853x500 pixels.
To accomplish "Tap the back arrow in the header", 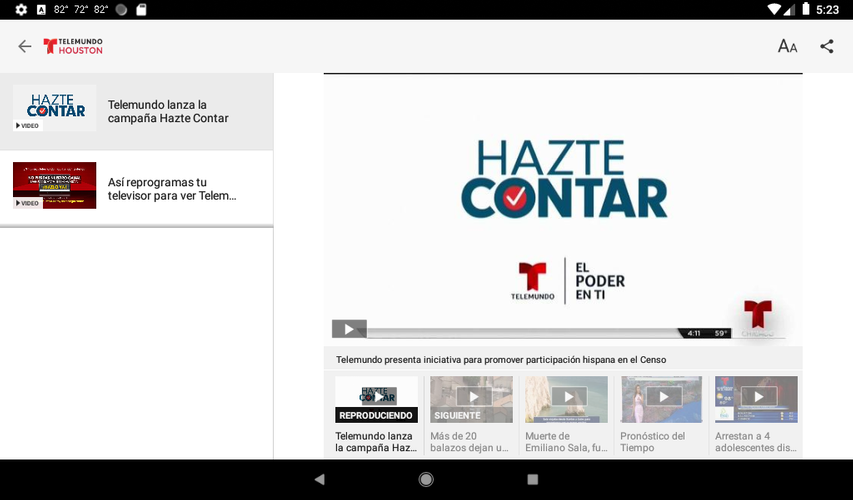I will pyautogui.click(x=24, y=46).
